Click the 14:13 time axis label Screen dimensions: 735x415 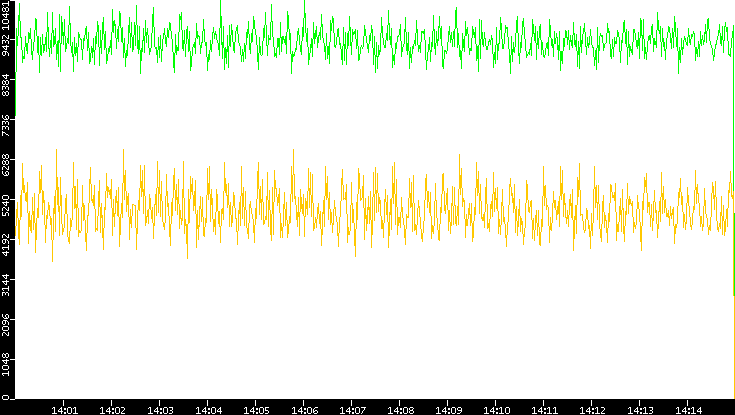click(x=641, y=411)
